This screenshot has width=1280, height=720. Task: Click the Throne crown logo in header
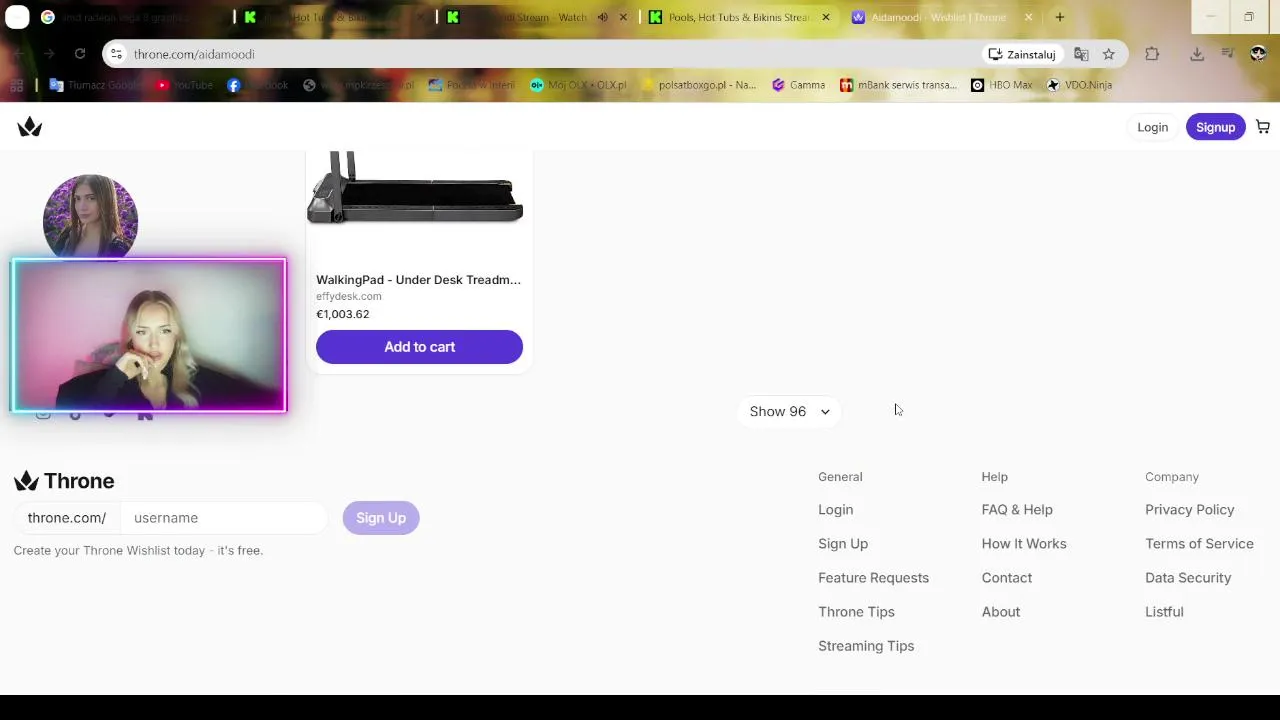[x=30, y=127]
